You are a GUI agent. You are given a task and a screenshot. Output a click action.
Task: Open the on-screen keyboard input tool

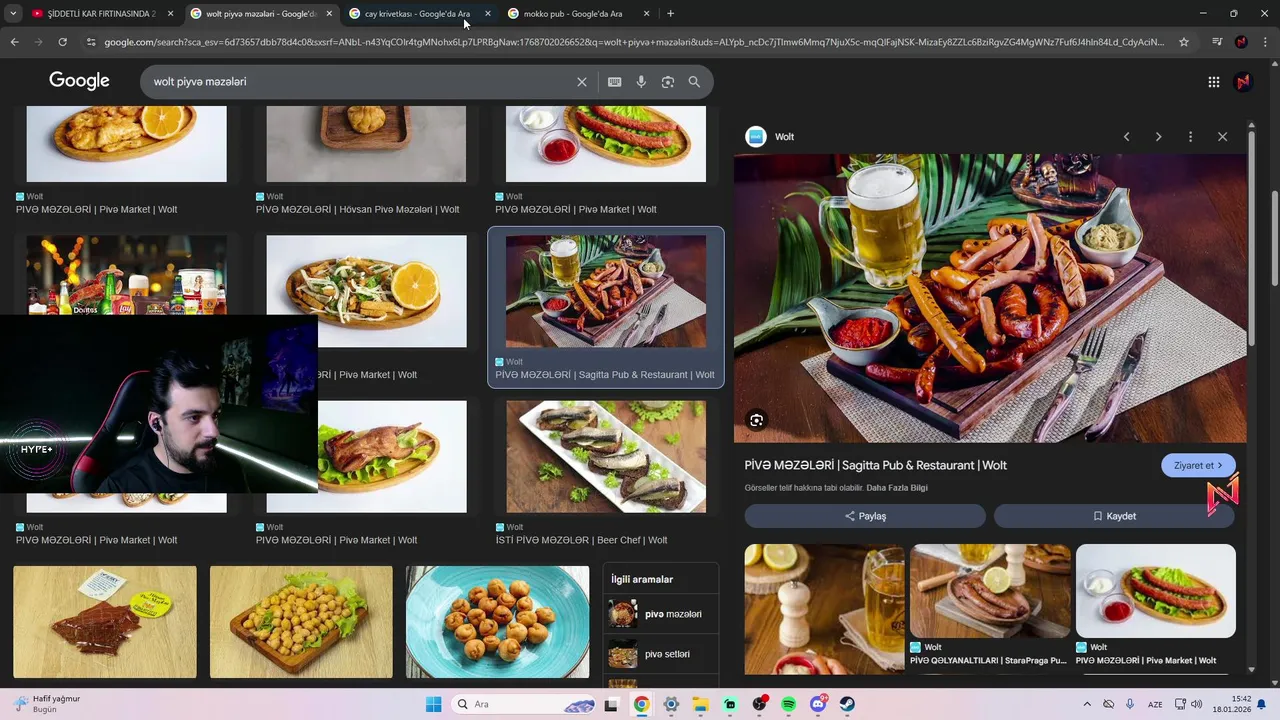tap(614, 82)
